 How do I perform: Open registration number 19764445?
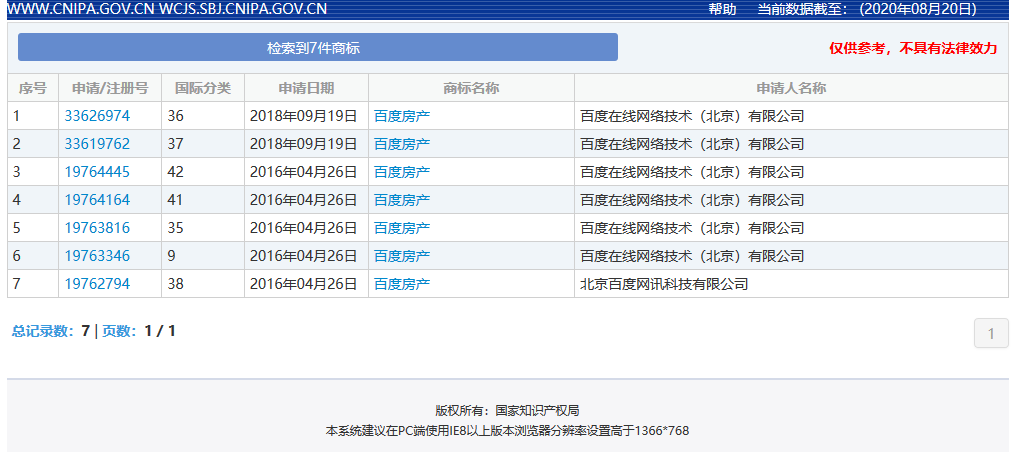tap(97, 172)
